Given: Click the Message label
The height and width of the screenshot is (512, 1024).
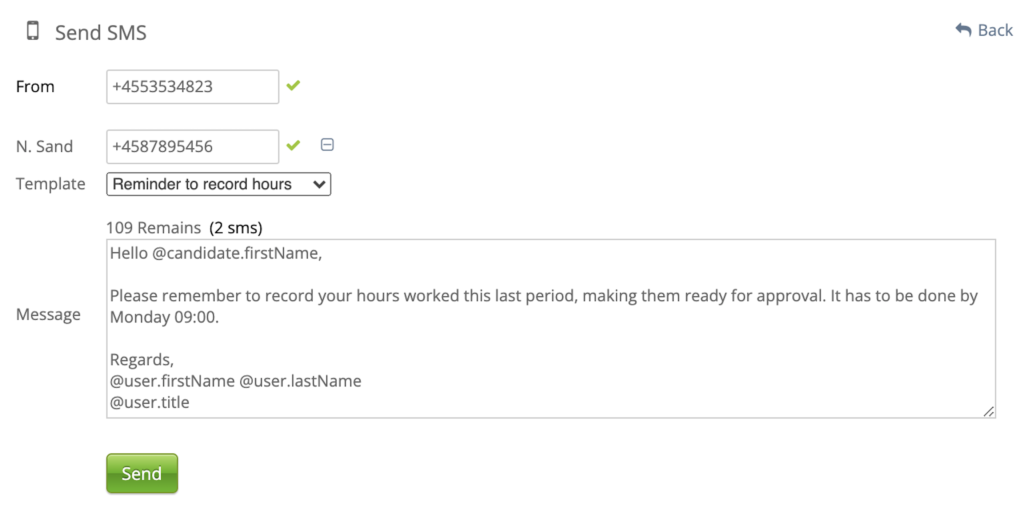Looking at the screenshot, I should (x=48, y=315).
